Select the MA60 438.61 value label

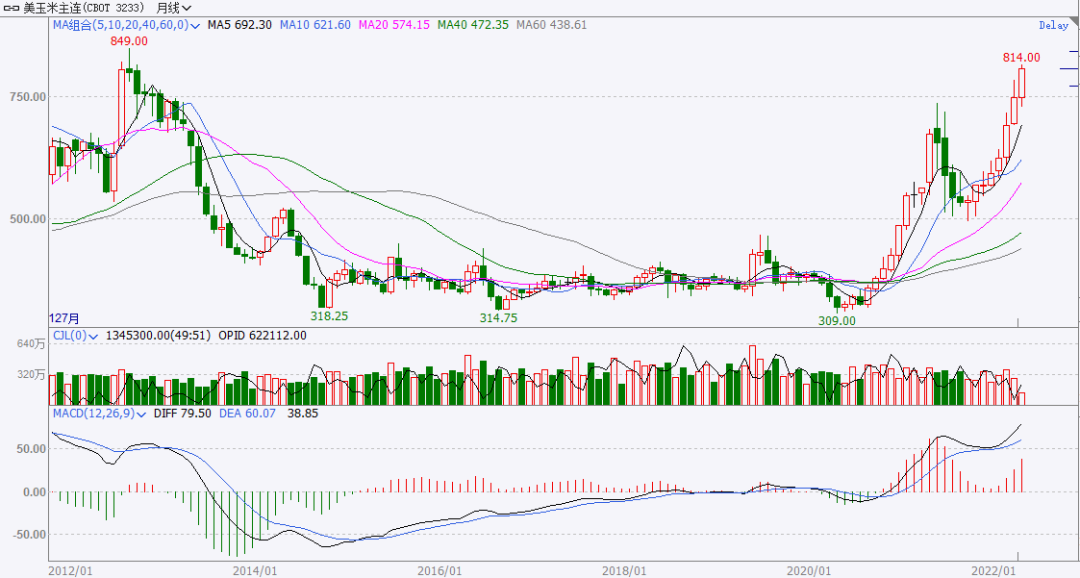(x=552, y=25)
